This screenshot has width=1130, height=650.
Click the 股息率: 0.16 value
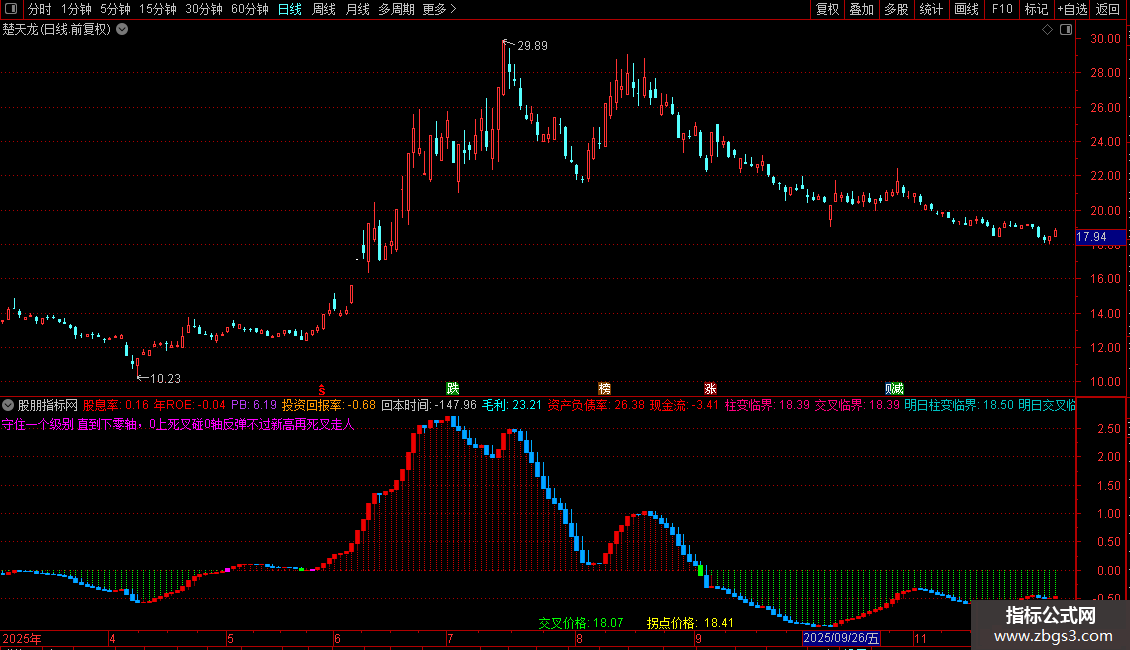point(116,406)
